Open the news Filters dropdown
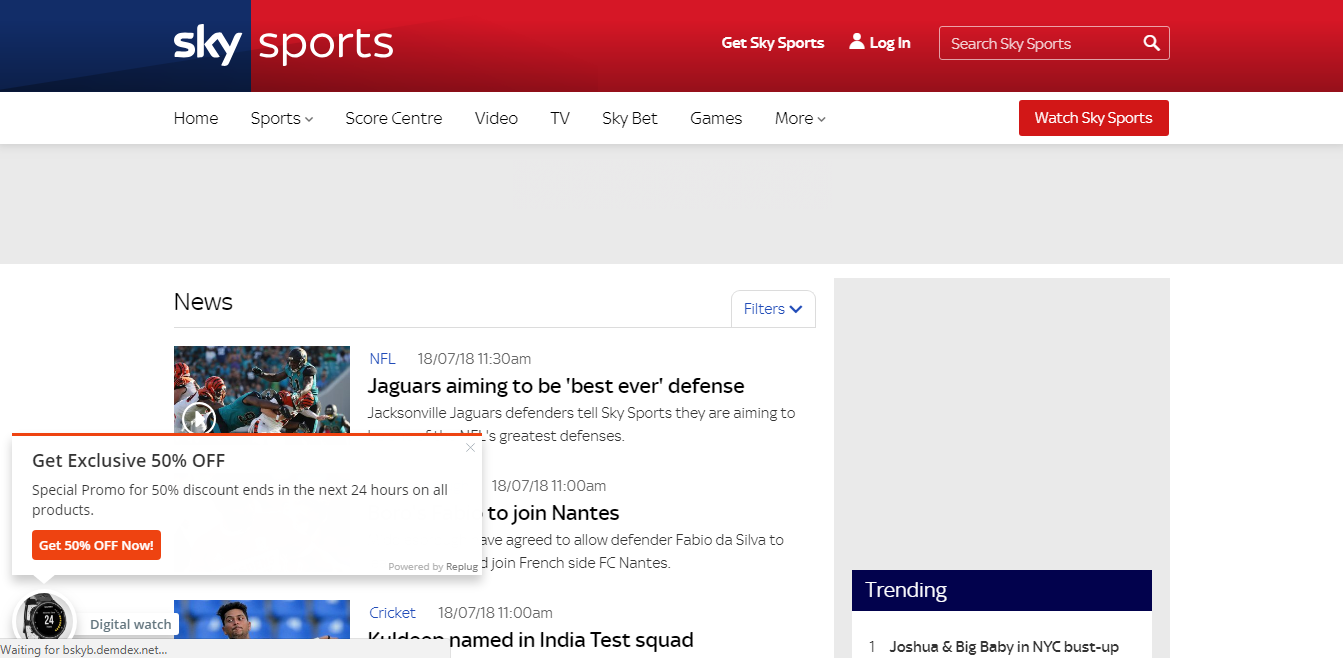Screen dimensions: 1343x658 [x=773, y=309]
